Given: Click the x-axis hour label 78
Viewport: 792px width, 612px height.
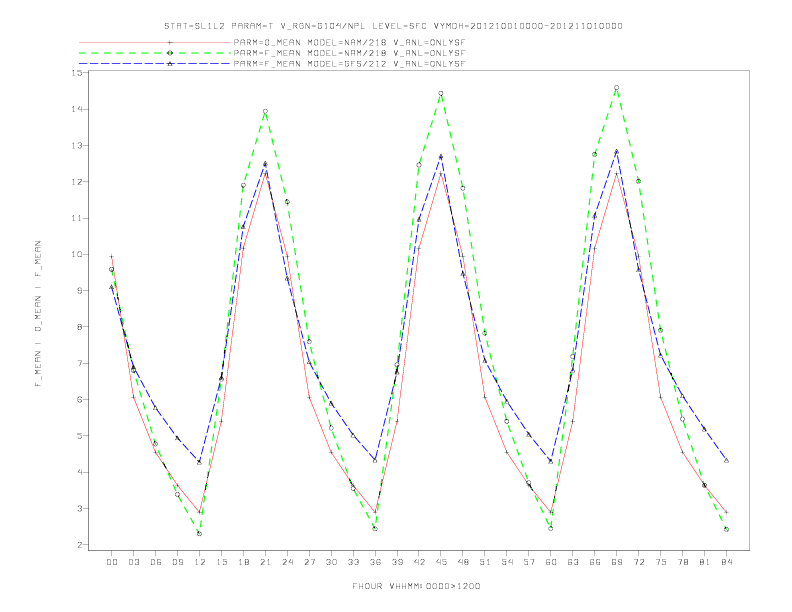Looking at the screenshot, I should tap(682, 562).
